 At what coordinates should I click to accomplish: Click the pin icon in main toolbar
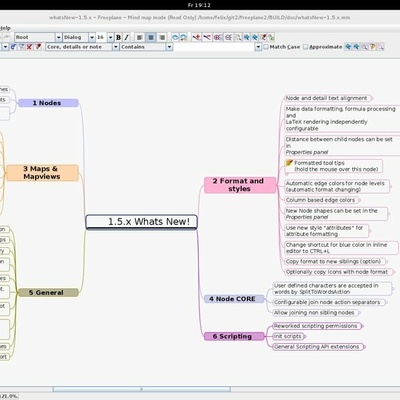(x=263, y=37)
